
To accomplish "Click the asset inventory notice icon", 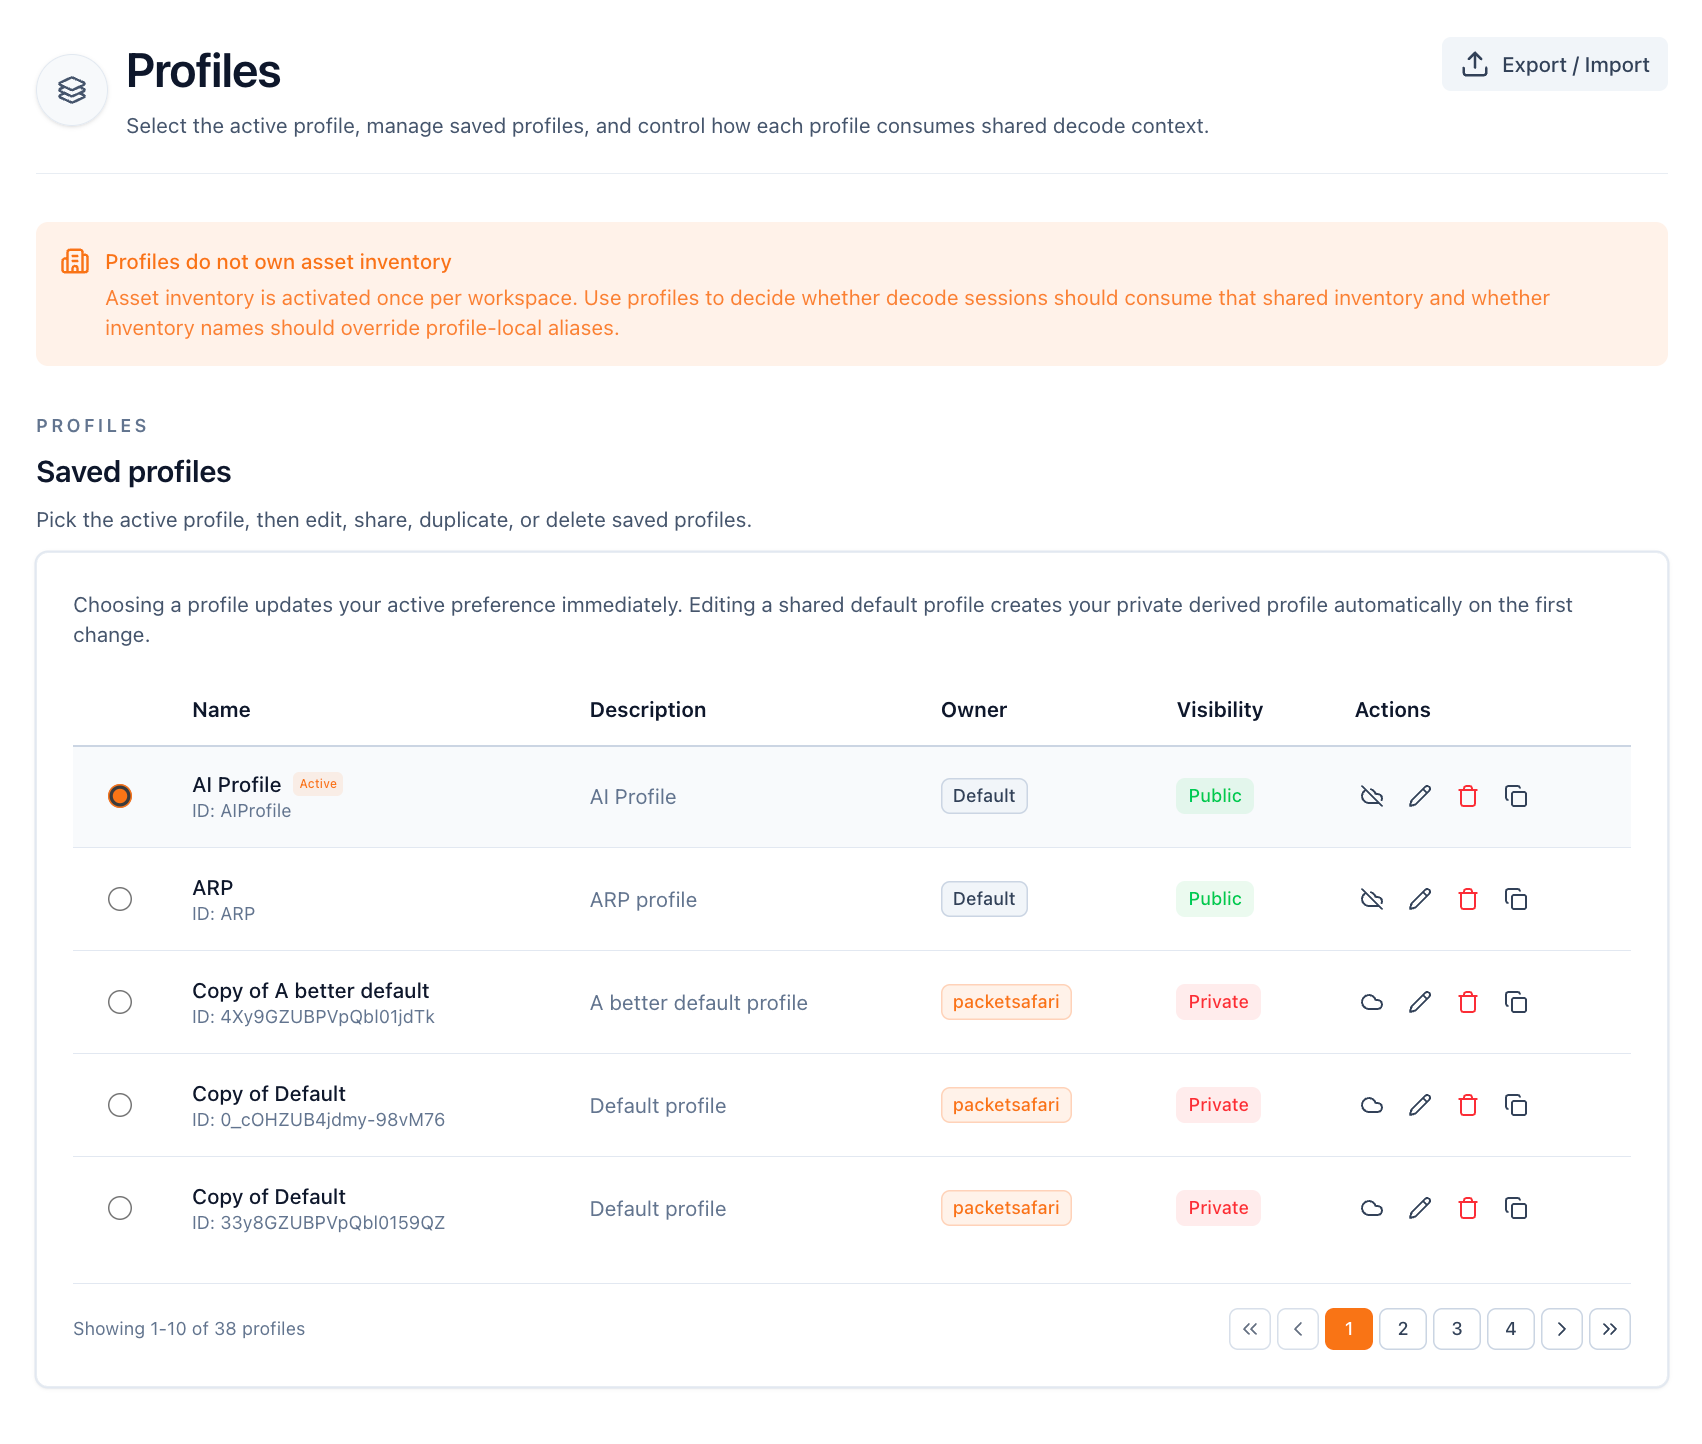I will (75, 261).
